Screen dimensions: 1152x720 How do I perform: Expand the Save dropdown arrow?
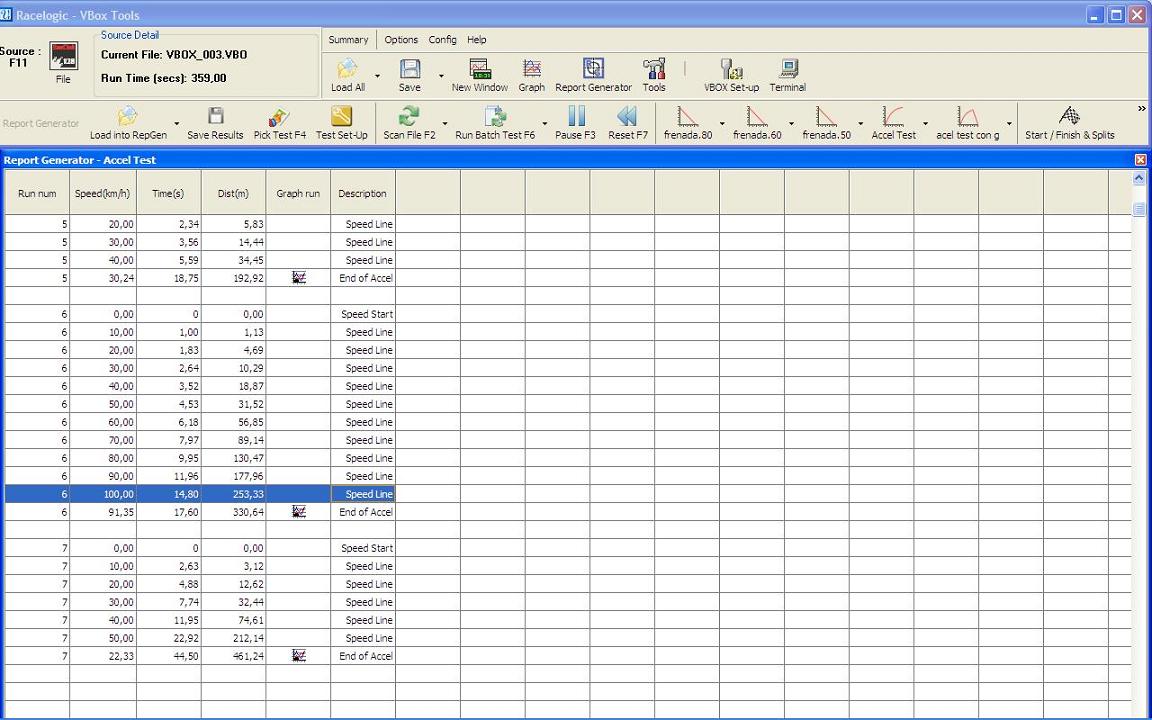point(441,76)
